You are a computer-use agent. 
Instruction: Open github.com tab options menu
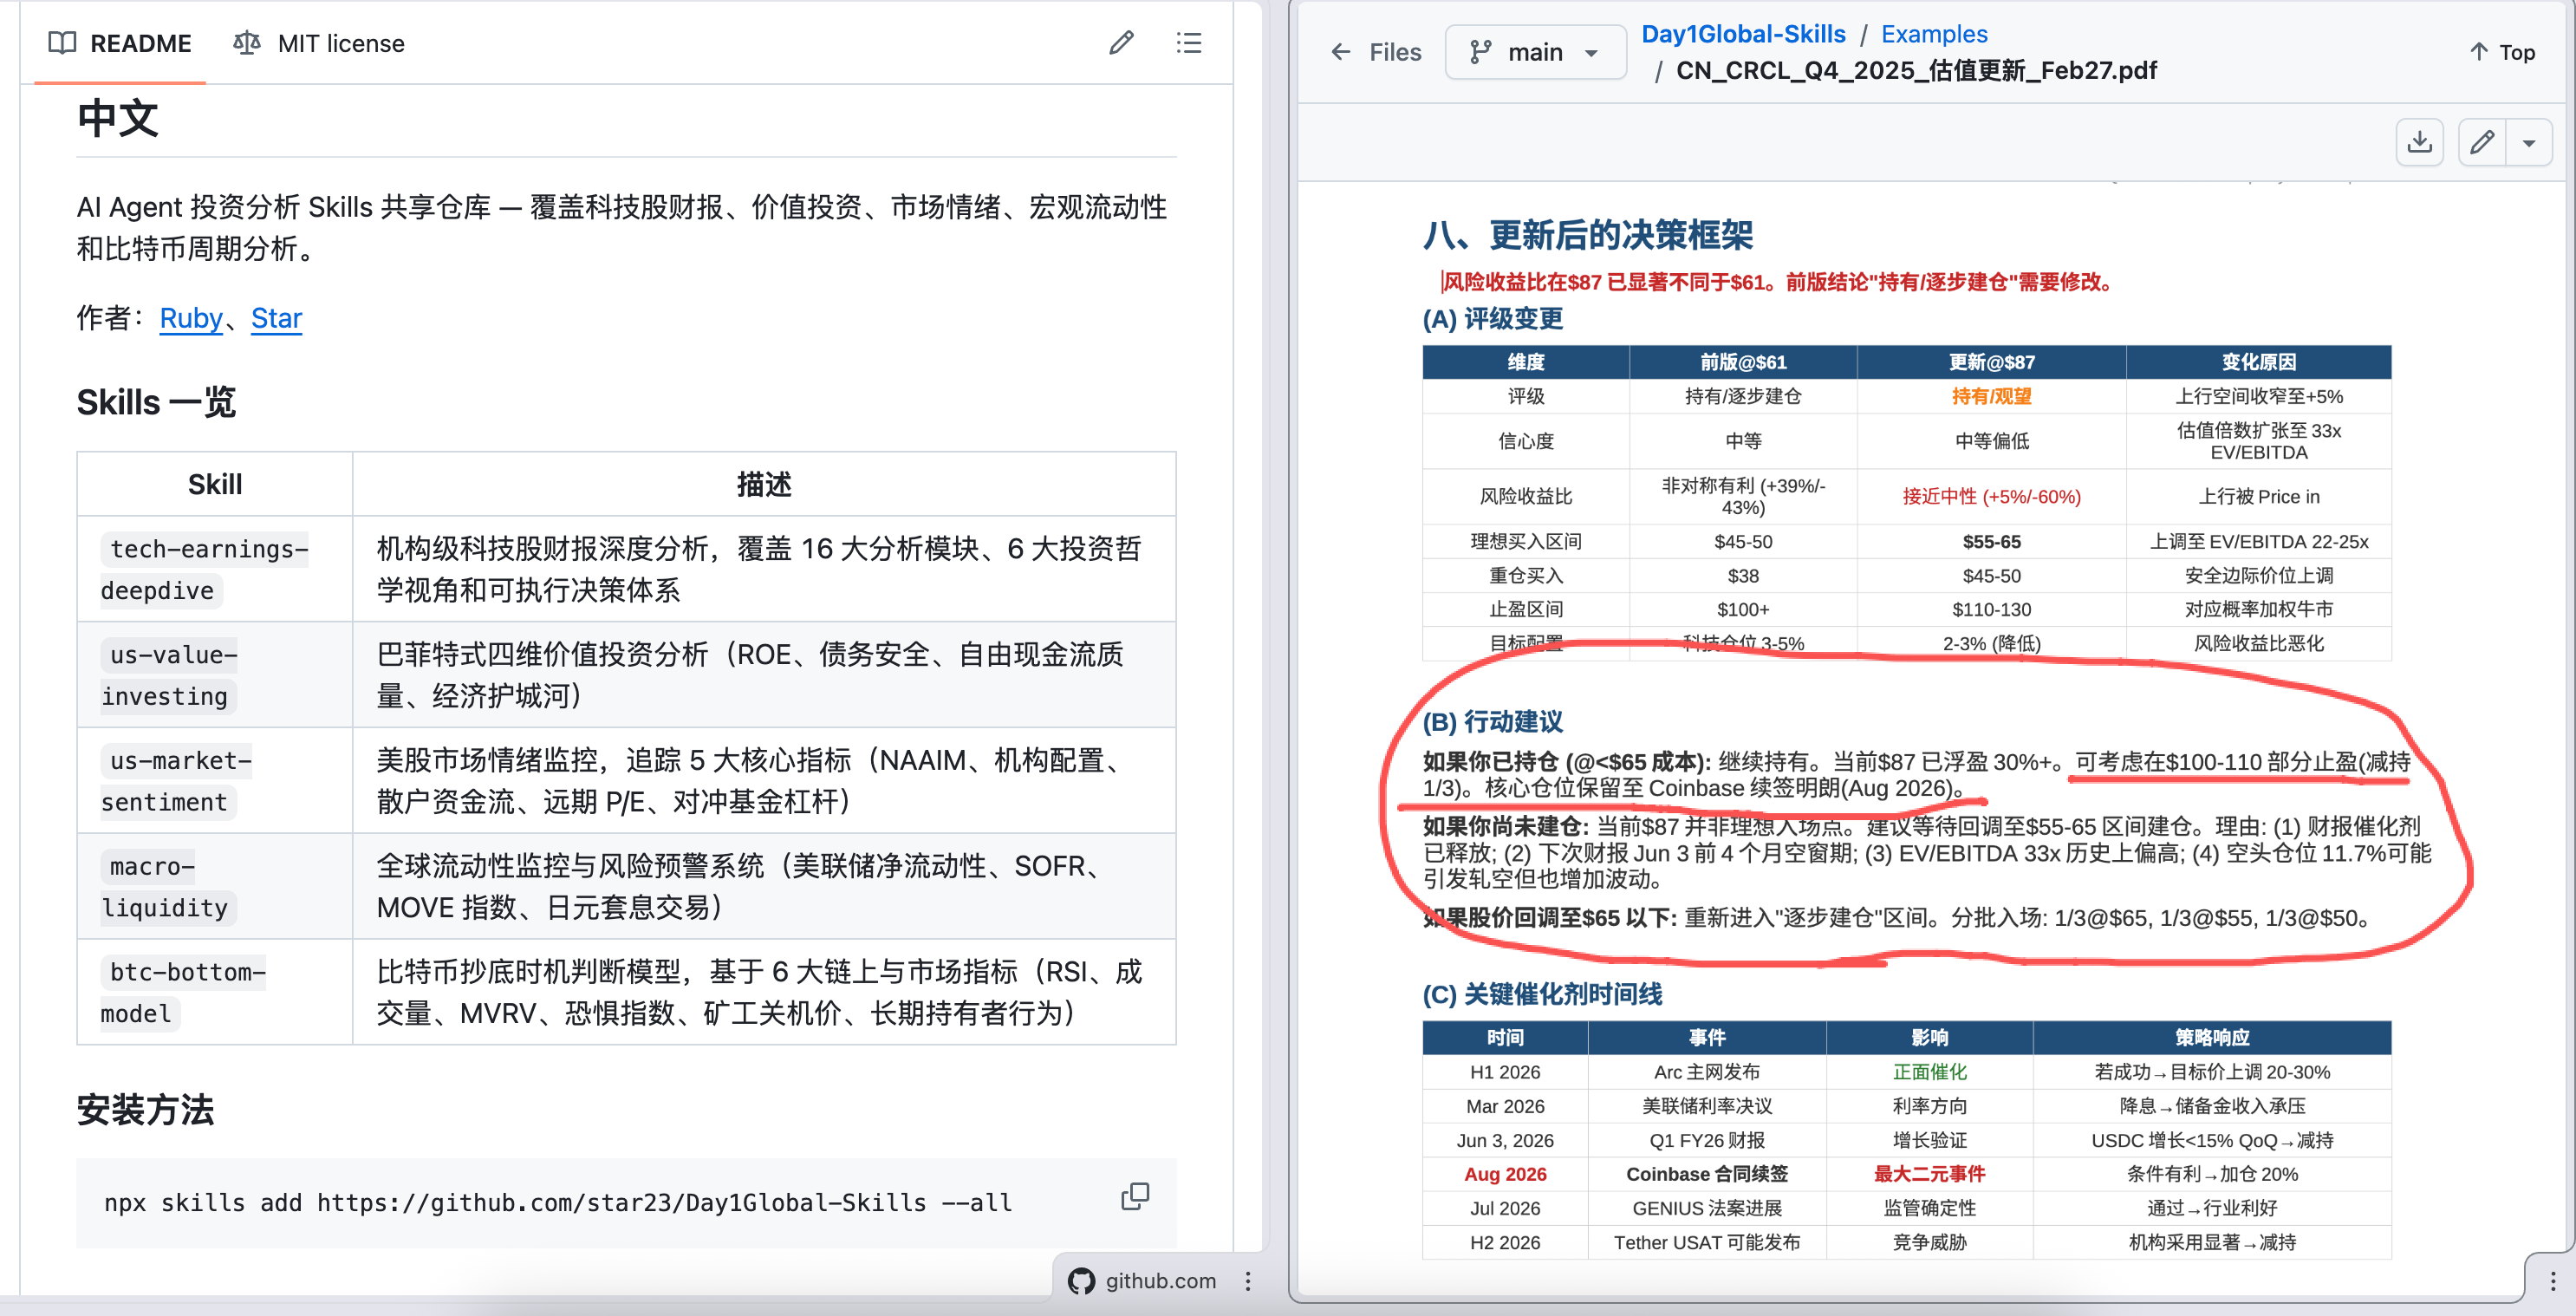point(1248,1281)
